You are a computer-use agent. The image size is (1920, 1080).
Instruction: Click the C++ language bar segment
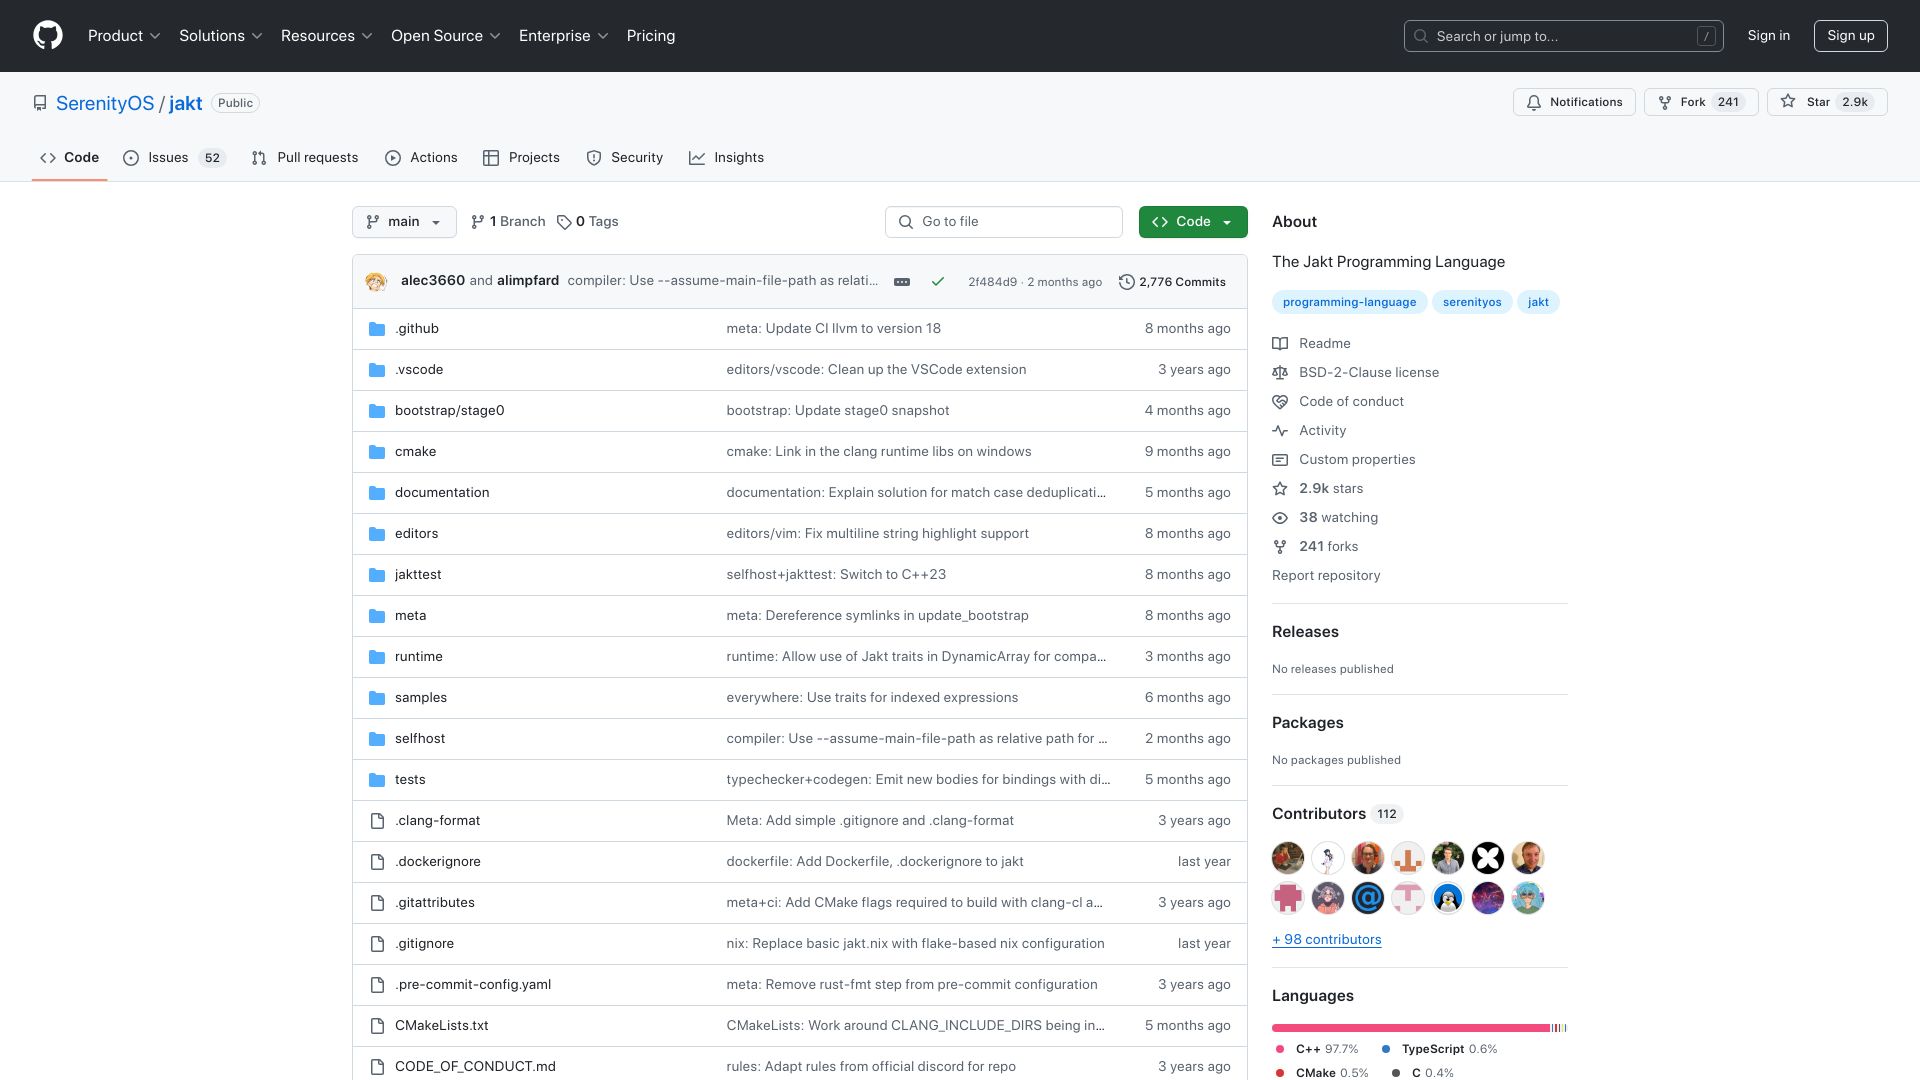(1410, 1028)
